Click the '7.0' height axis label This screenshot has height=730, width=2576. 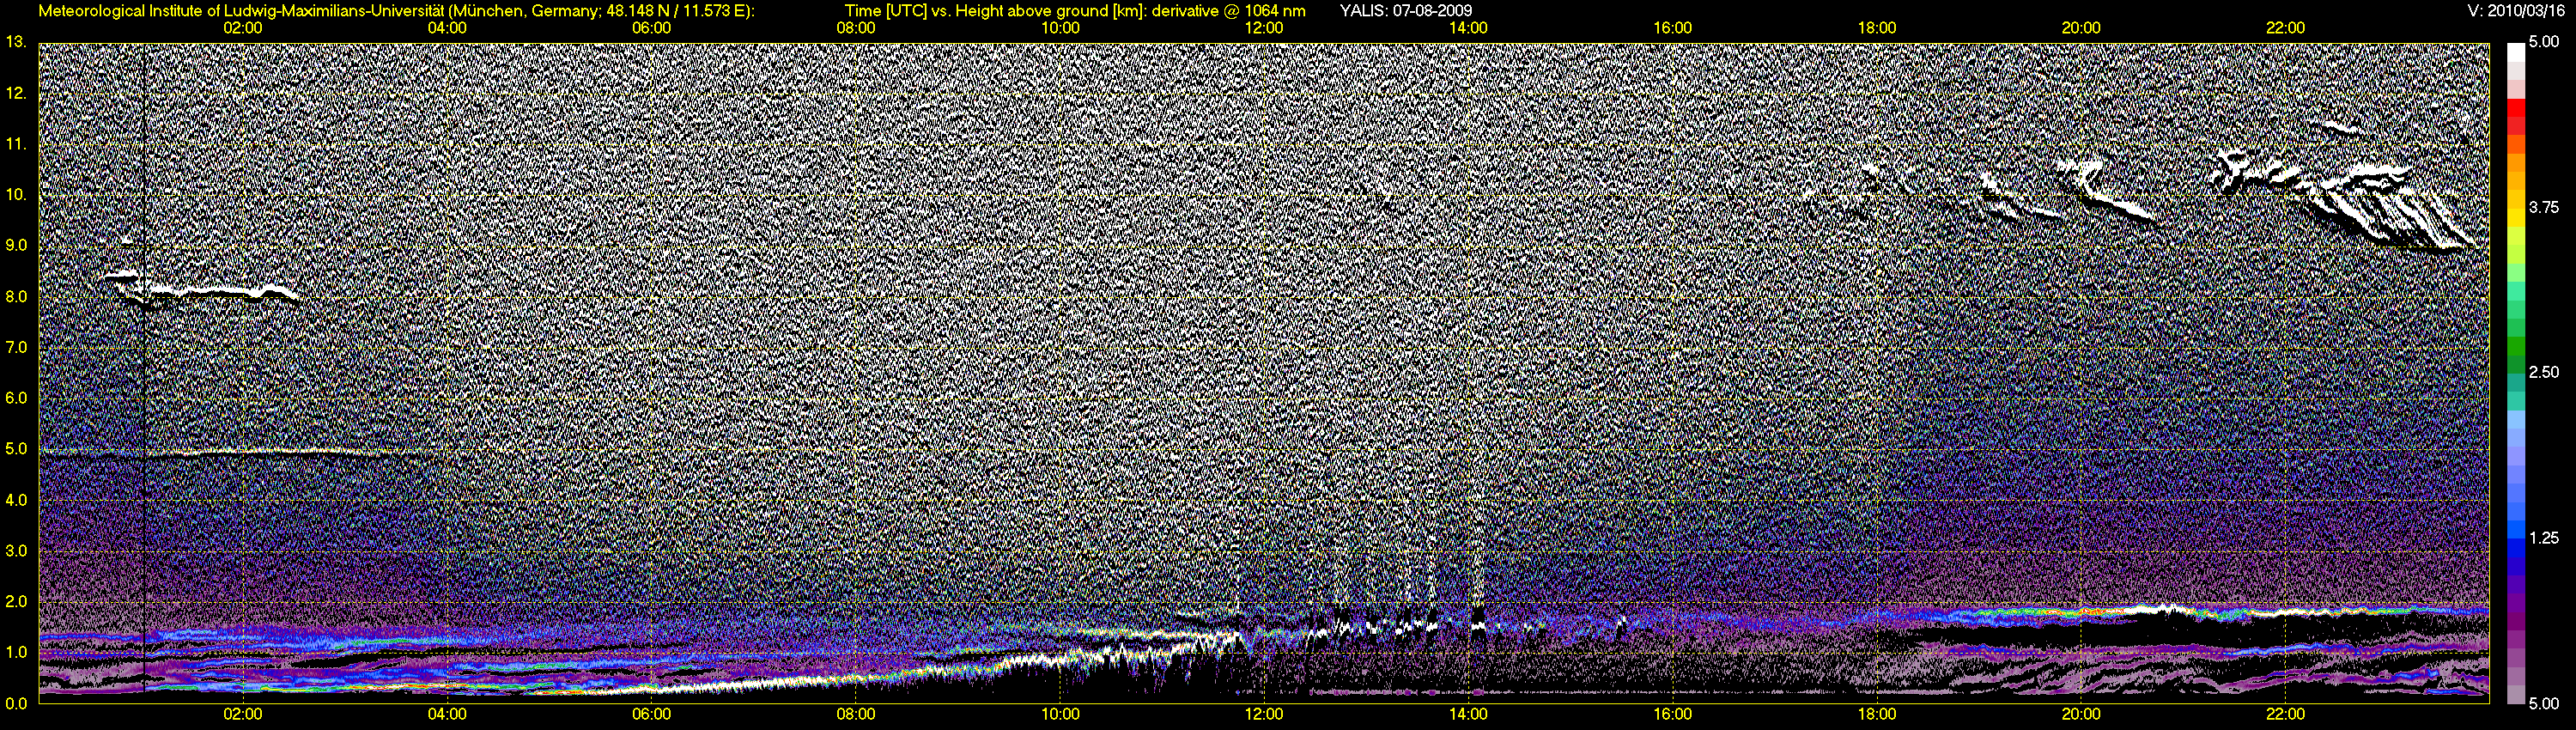(16, 347)
